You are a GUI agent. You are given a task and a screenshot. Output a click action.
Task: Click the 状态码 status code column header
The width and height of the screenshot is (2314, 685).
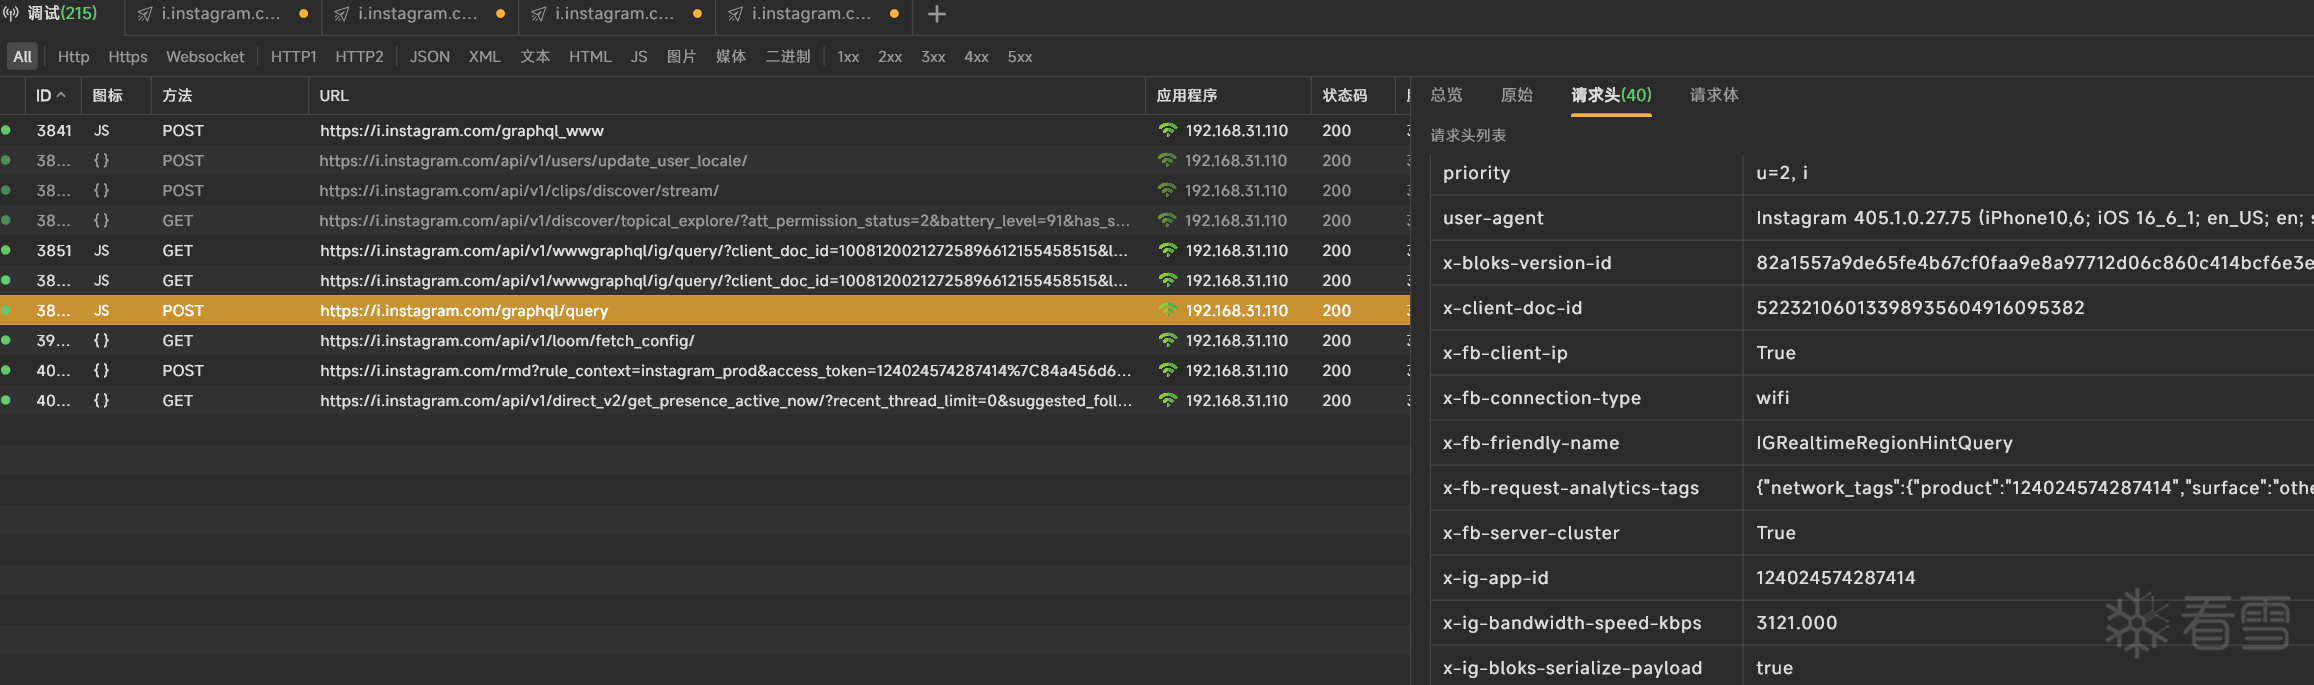1353,96
